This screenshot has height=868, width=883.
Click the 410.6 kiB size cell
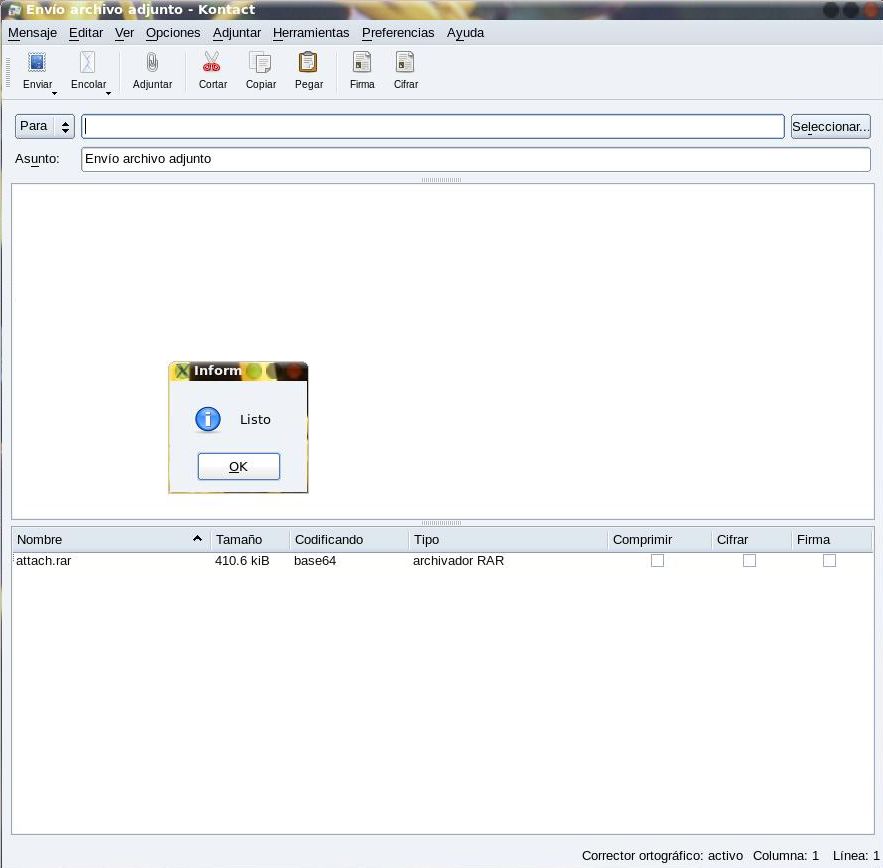click(x=242, y=560)
